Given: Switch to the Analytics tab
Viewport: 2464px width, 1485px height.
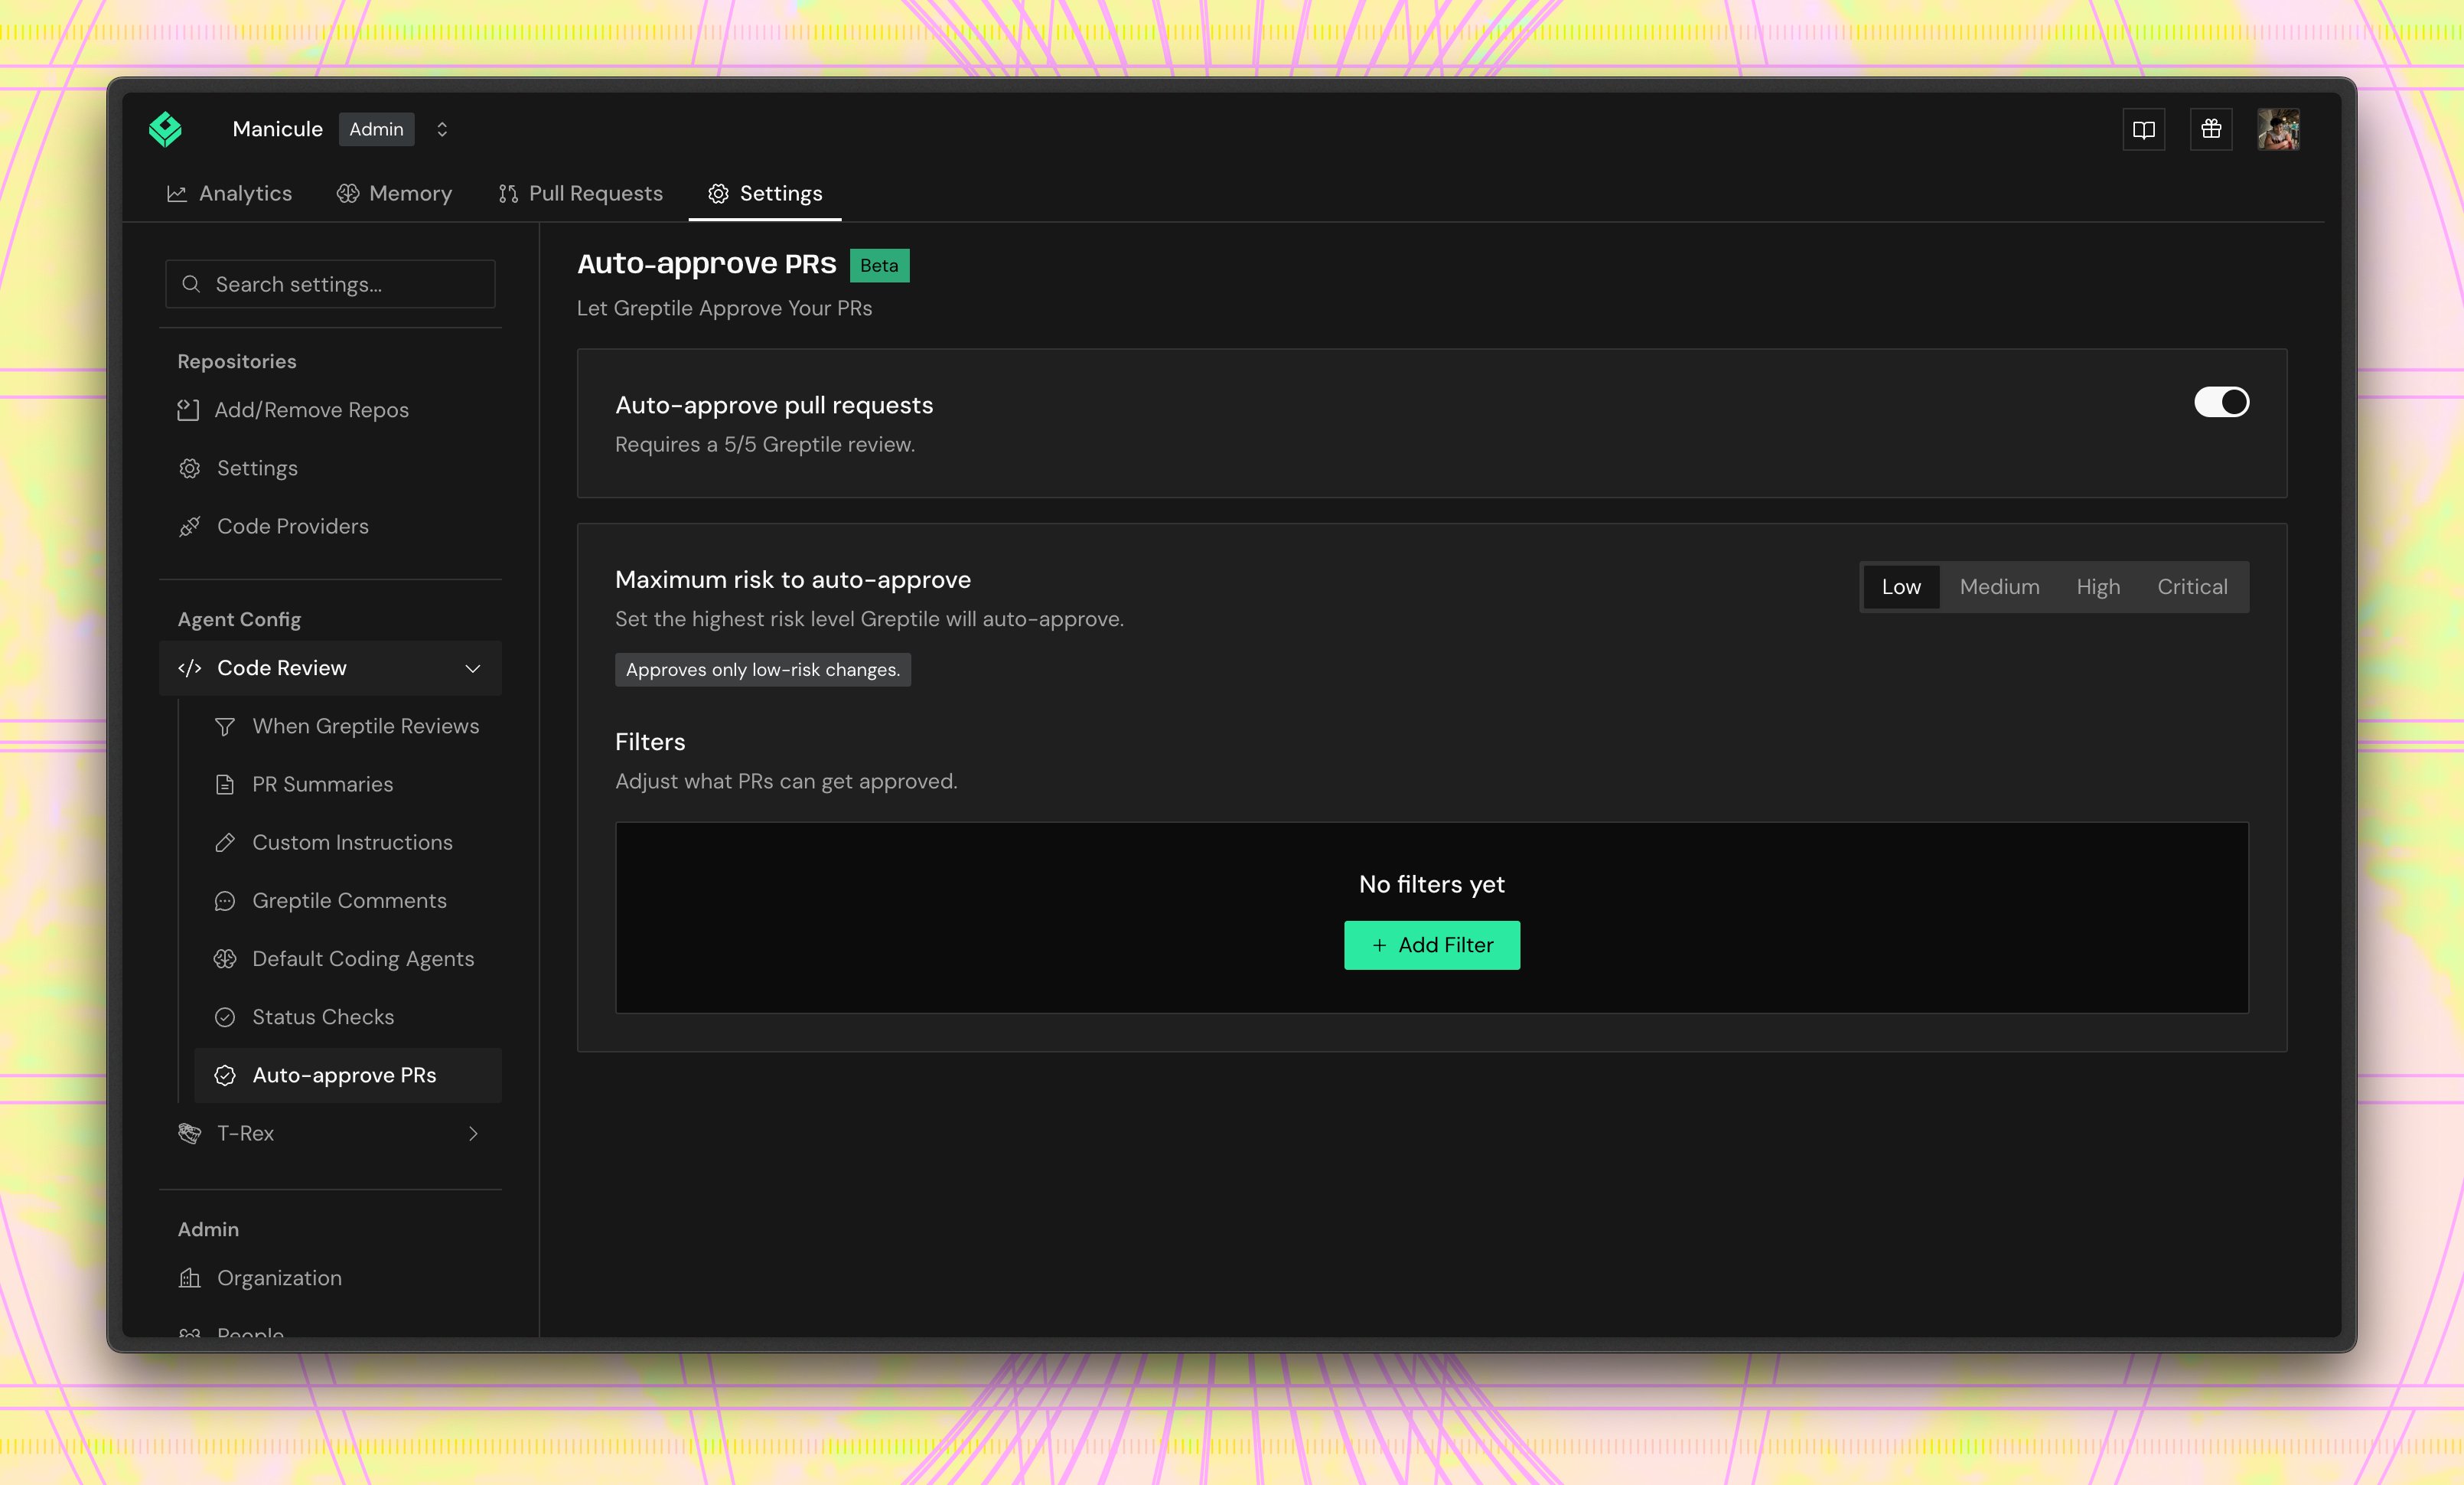Looking at the screenshot, I should [229, 193].
